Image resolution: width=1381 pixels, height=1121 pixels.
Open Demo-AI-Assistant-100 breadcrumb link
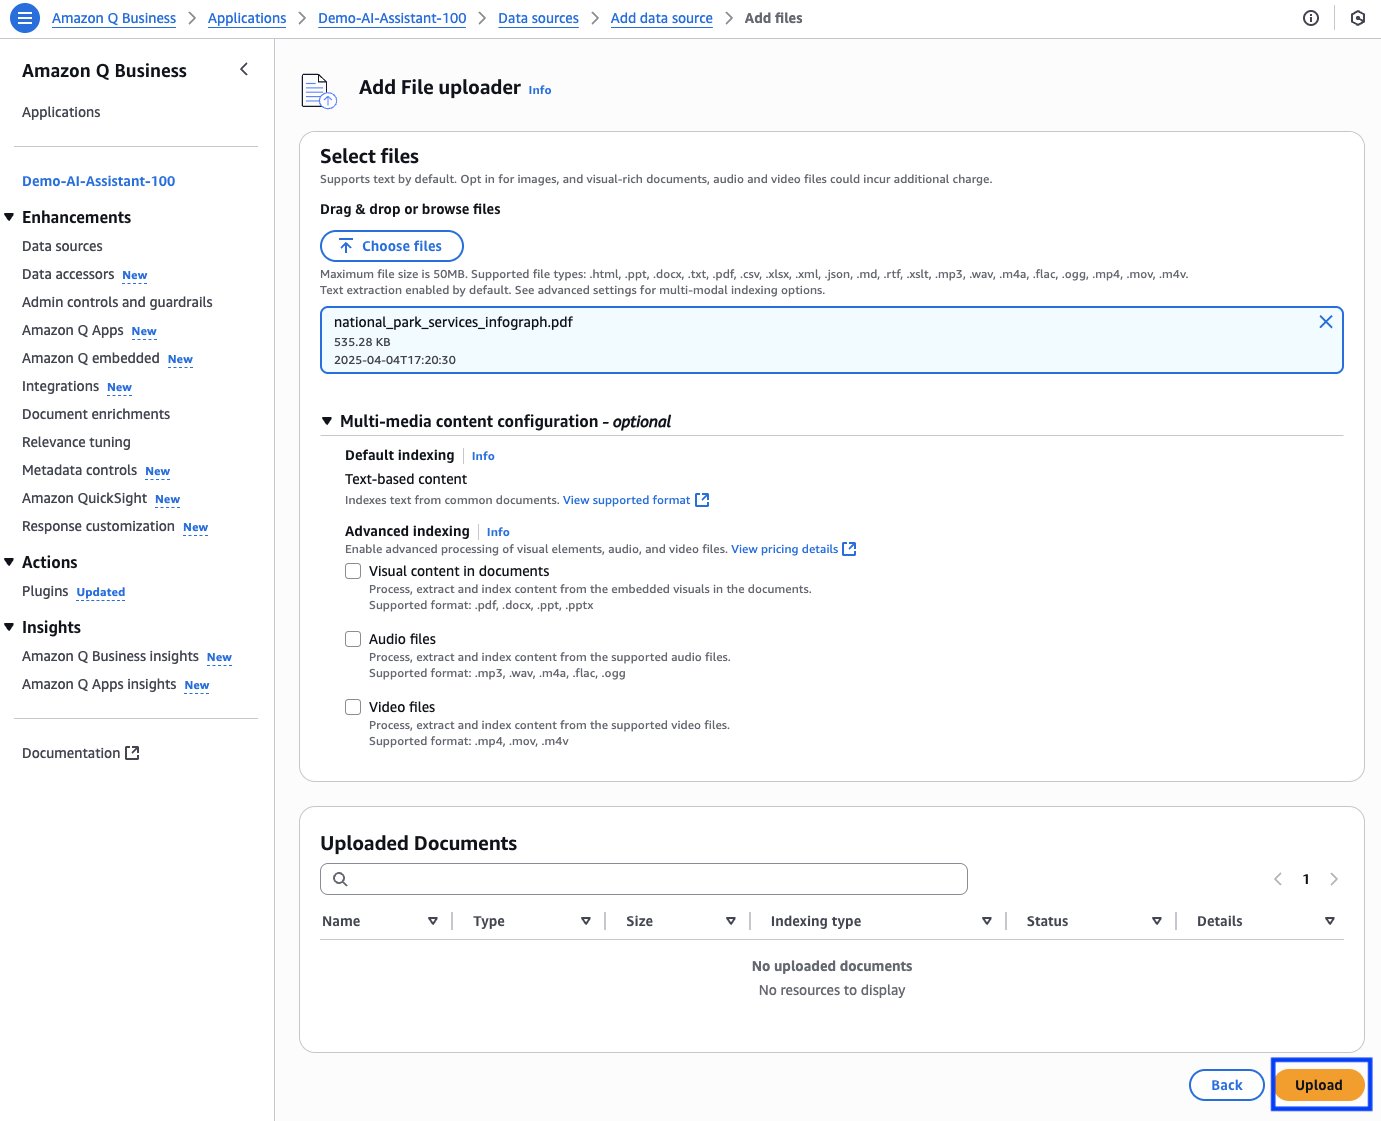pos(392,18)
